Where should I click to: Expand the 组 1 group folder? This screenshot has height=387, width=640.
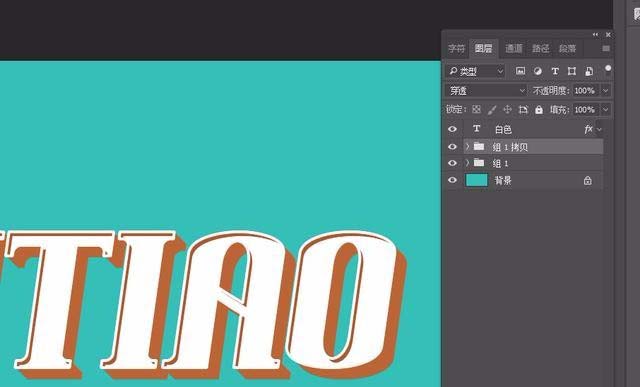[468, 163]
